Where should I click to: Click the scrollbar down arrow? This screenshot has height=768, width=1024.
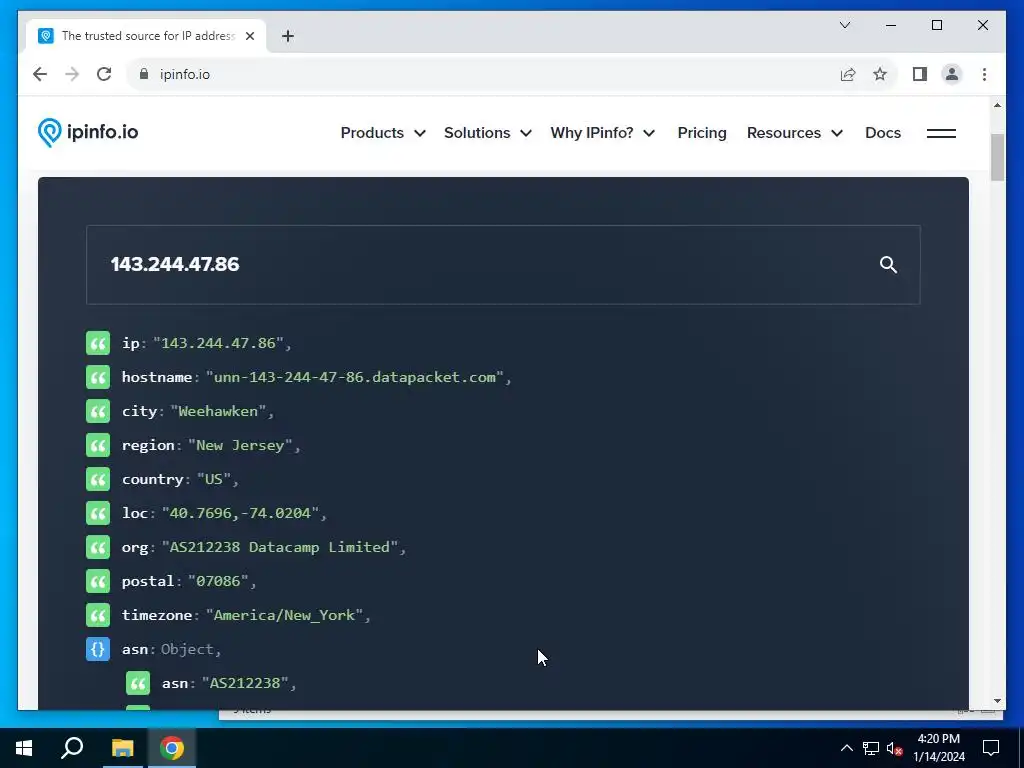click(997, 701)
